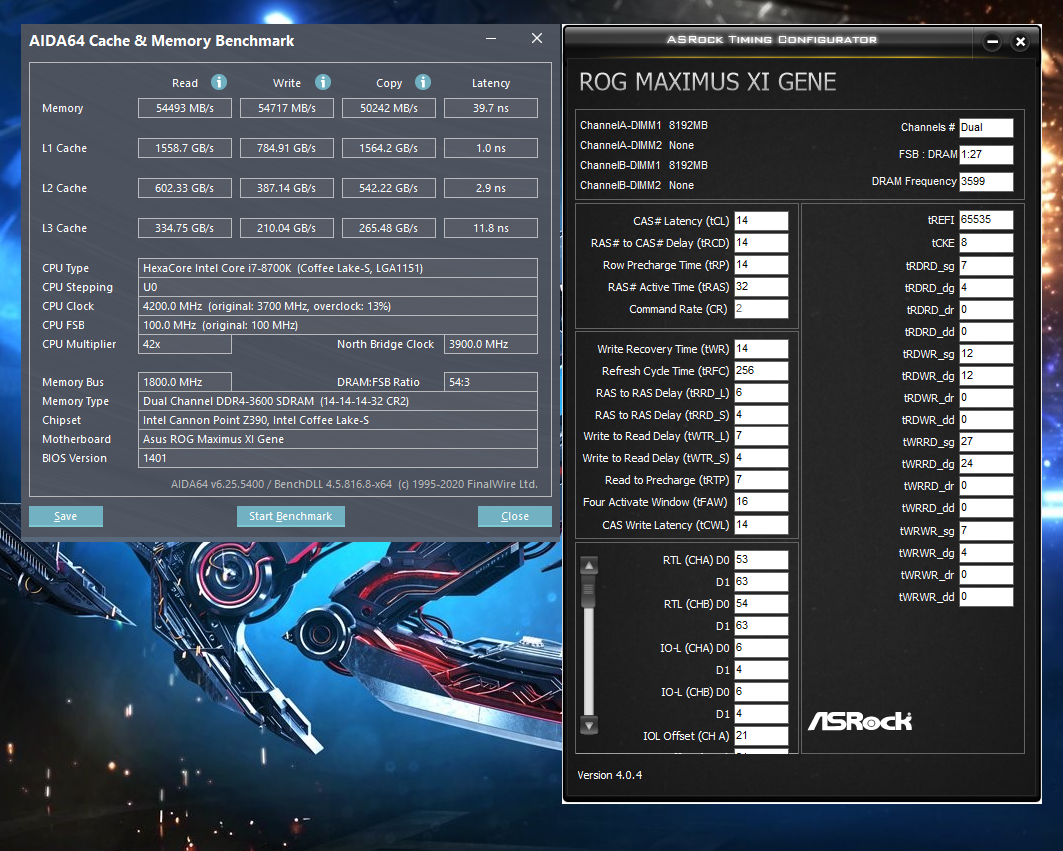Click the tCKE value field

986,243
